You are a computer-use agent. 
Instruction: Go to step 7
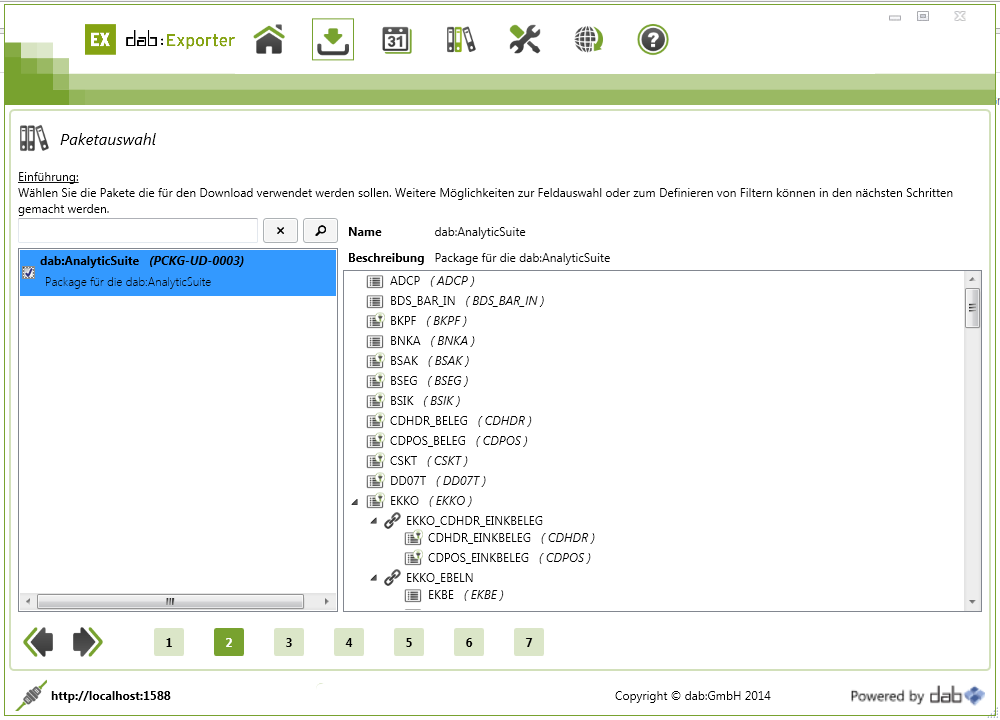(529, 642)
